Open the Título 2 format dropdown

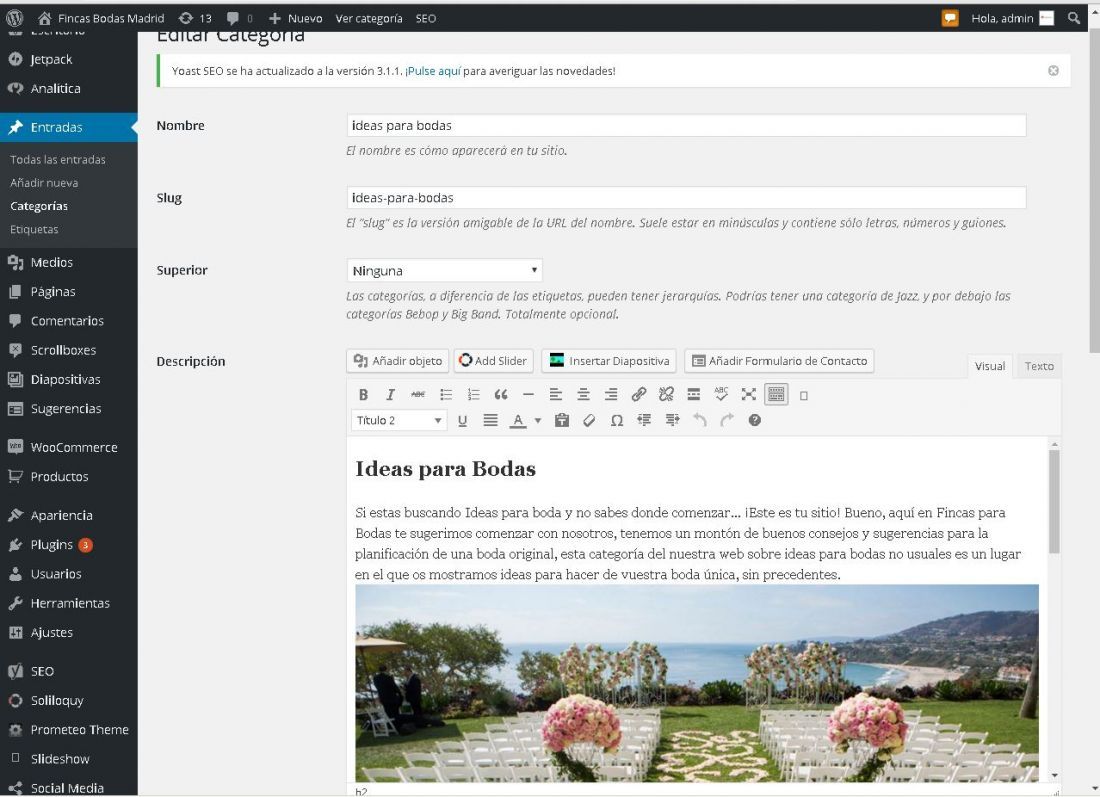(x=398, y=420)
